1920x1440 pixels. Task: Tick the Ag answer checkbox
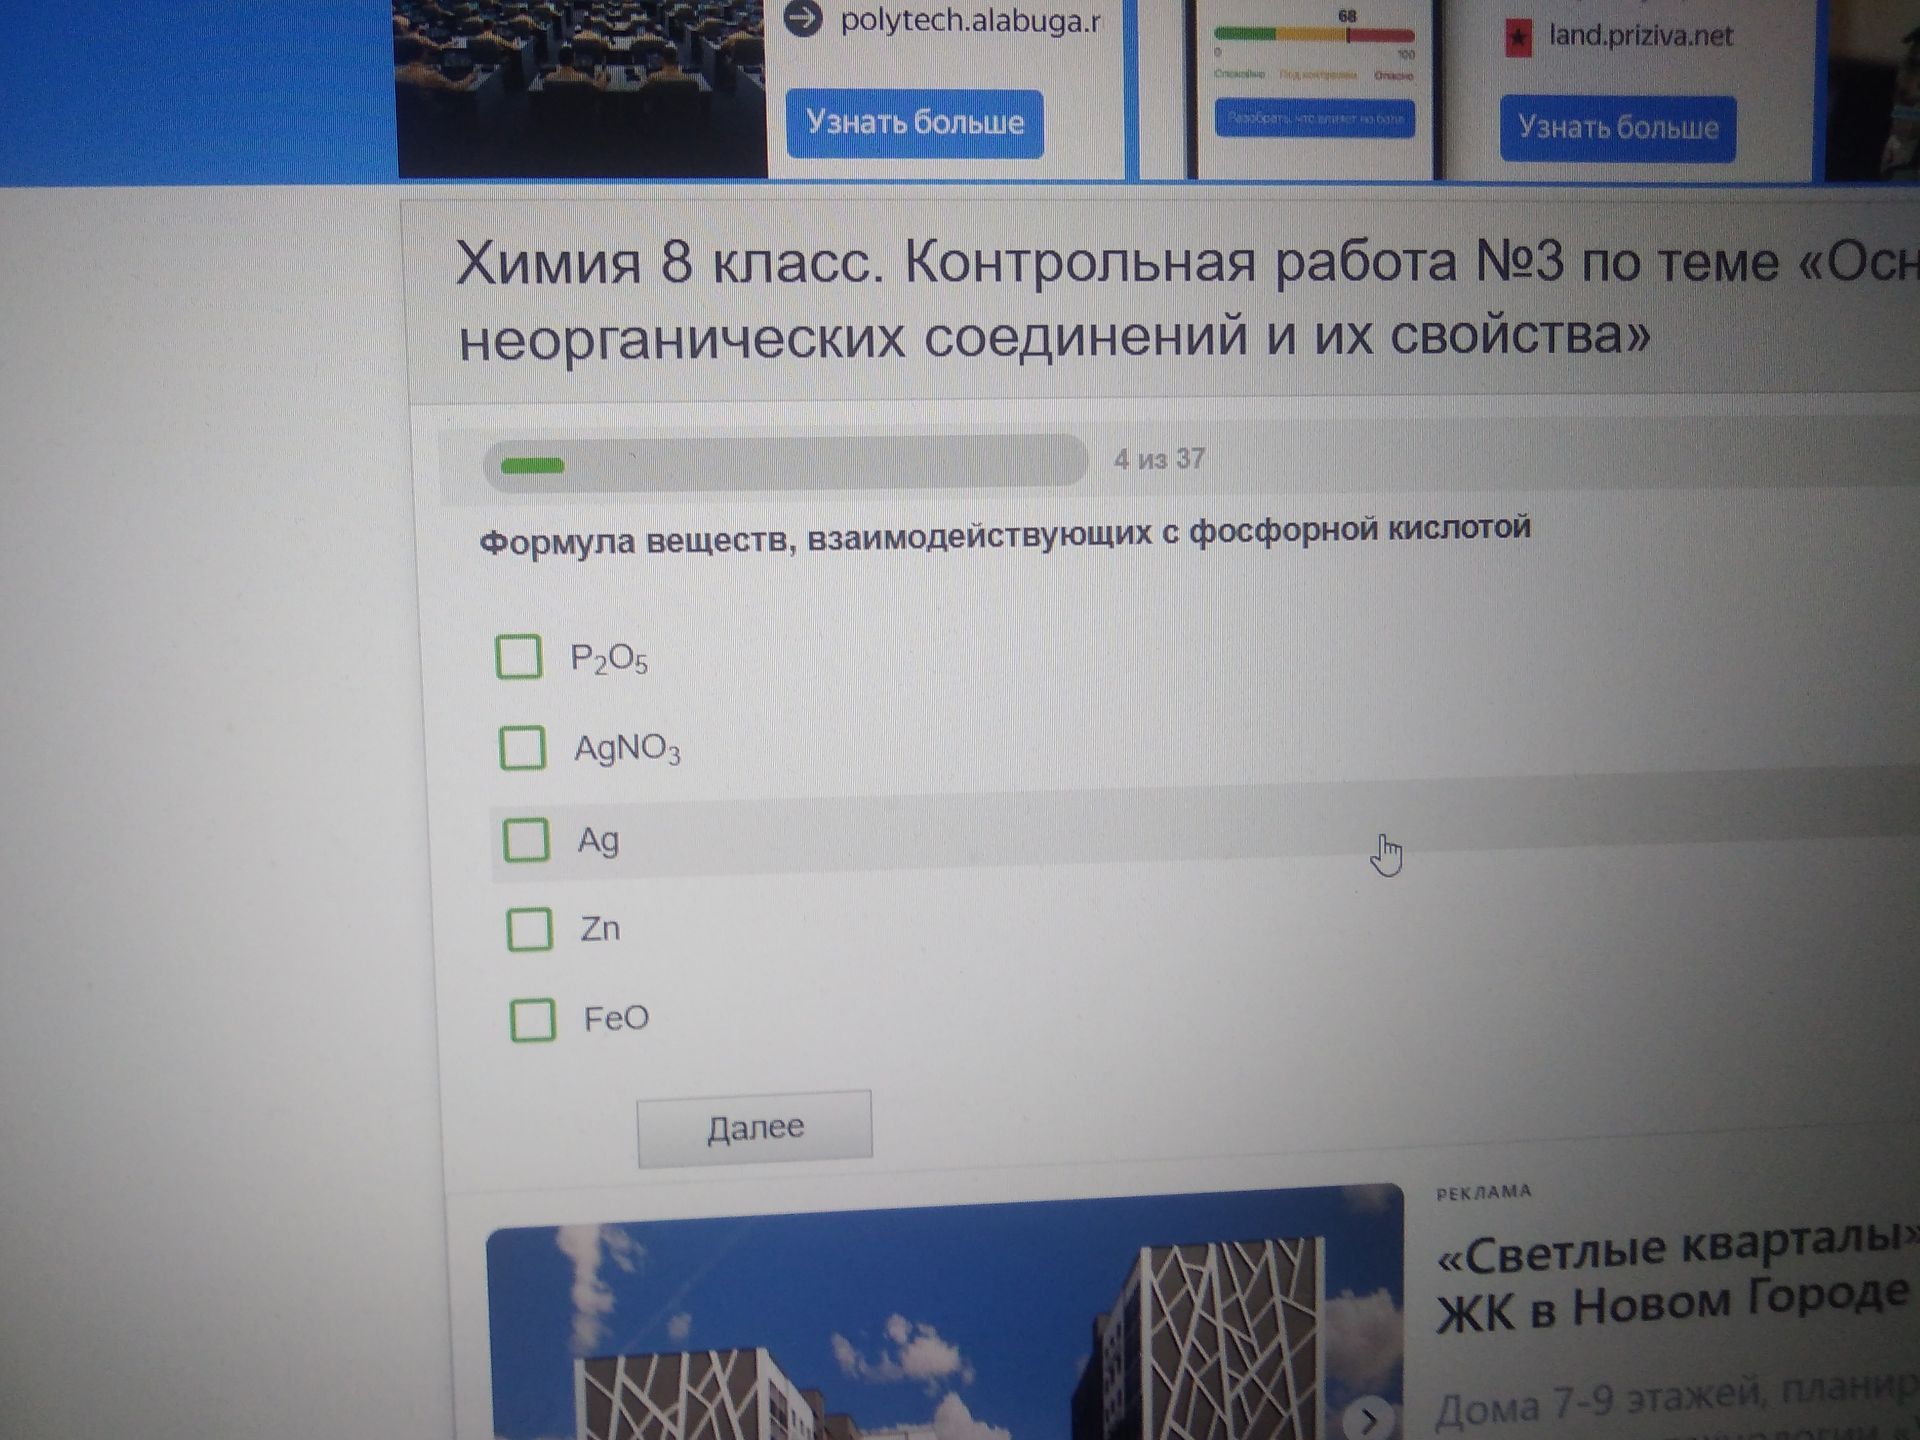click(x=525, y=839)
